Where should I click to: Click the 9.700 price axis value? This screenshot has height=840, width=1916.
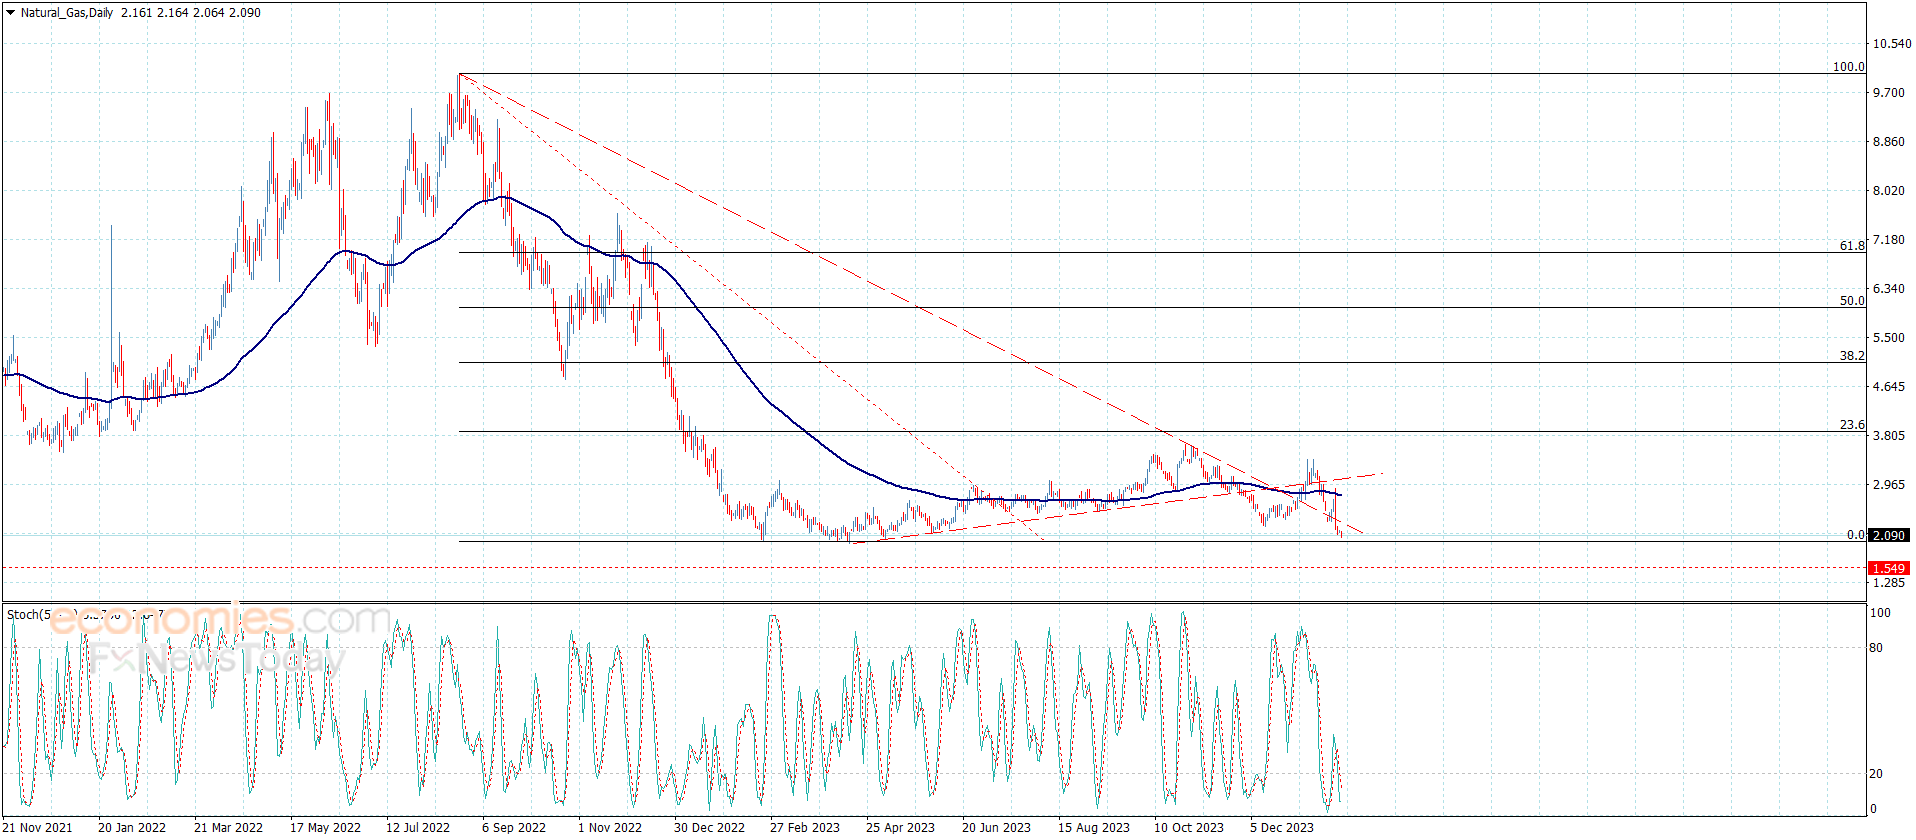coord(1888,93)
